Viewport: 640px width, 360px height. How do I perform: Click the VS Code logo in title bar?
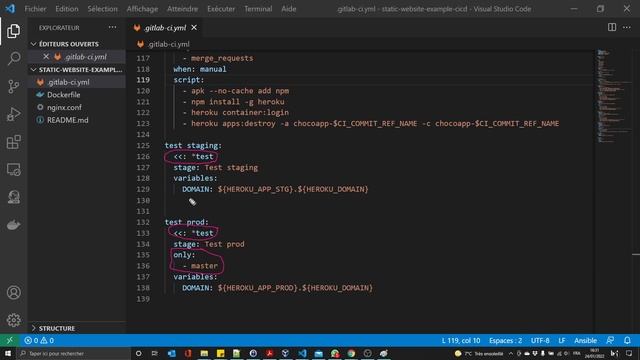pos(10,8)
